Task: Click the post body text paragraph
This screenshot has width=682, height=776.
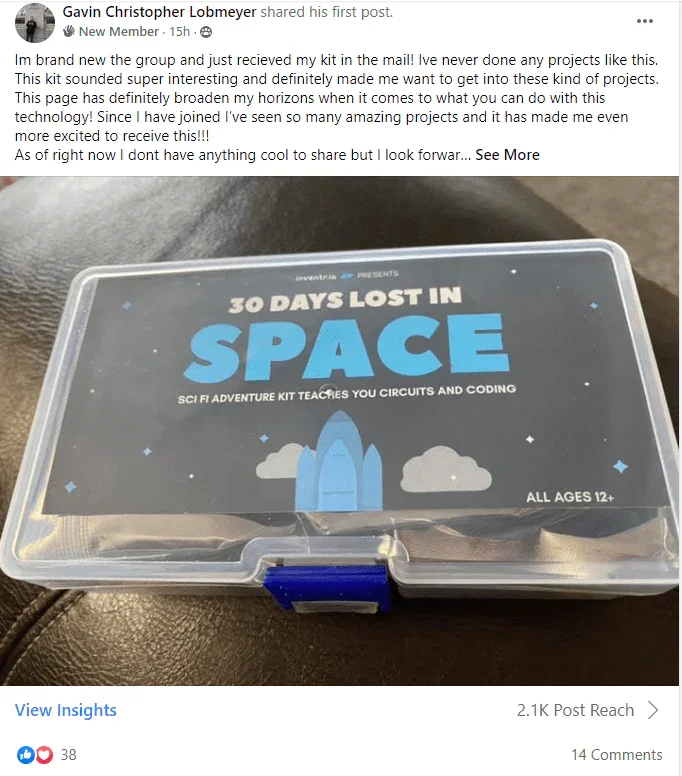Action: click(337, 107)
